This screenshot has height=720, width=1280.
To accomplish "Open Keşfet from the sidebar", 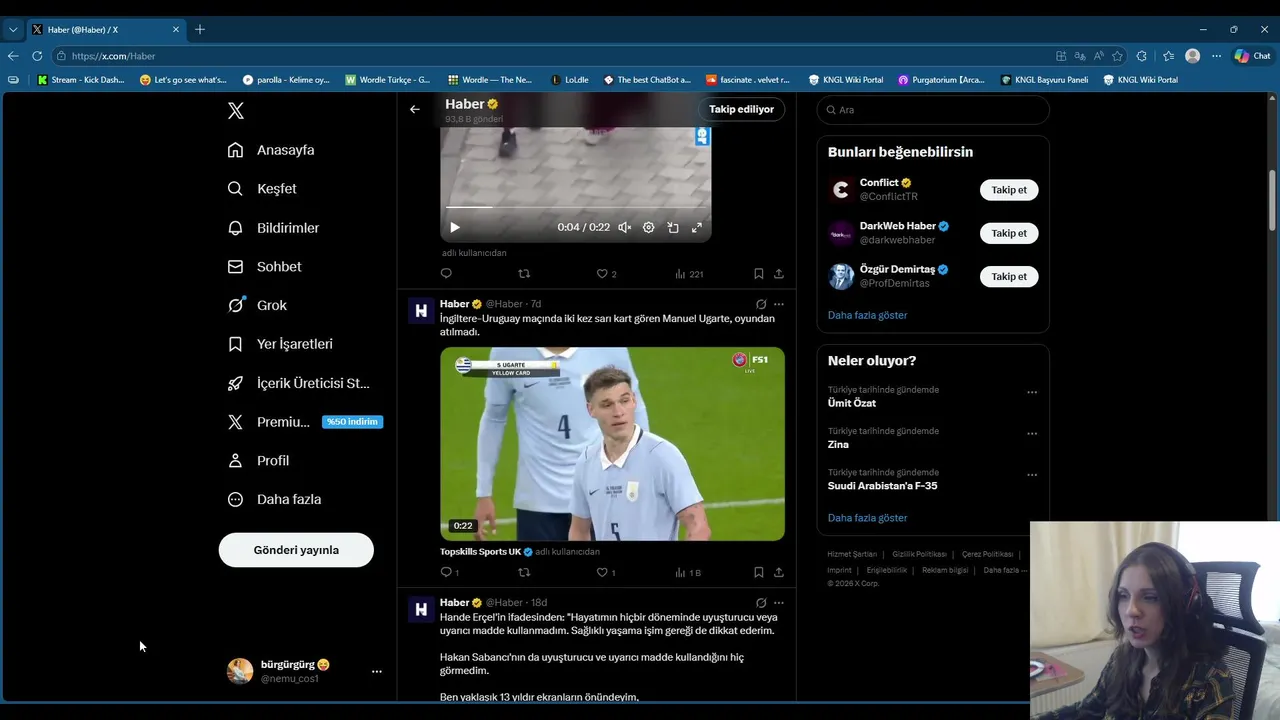I will tap(263, 189).
